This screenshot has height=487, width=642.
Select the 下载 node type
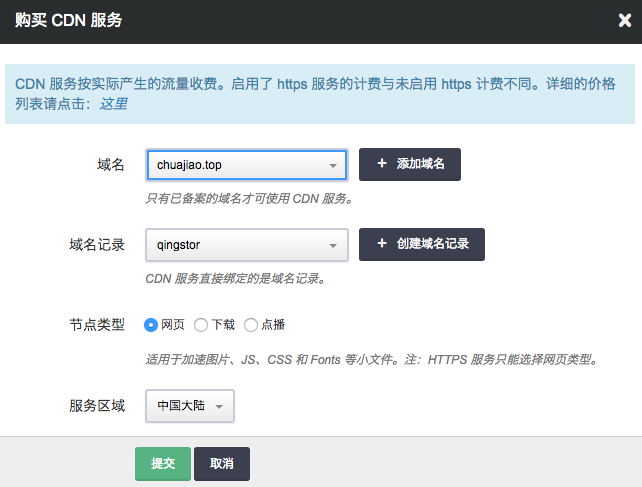click(x=201, y=325)
